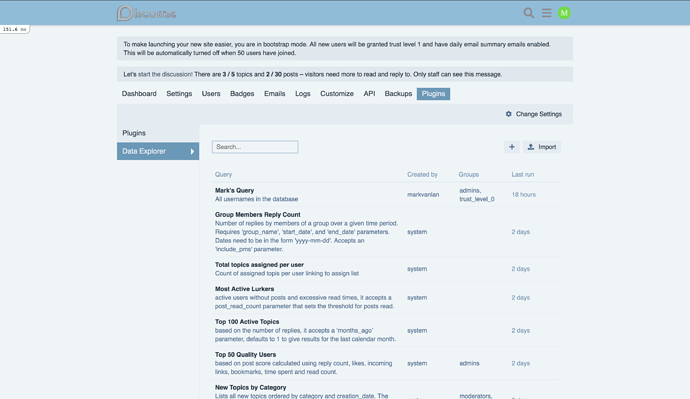Open the Most Active Lurkers query
Image resolution: width=690 pixels, height=399 pixels.
tap(245, 289)
